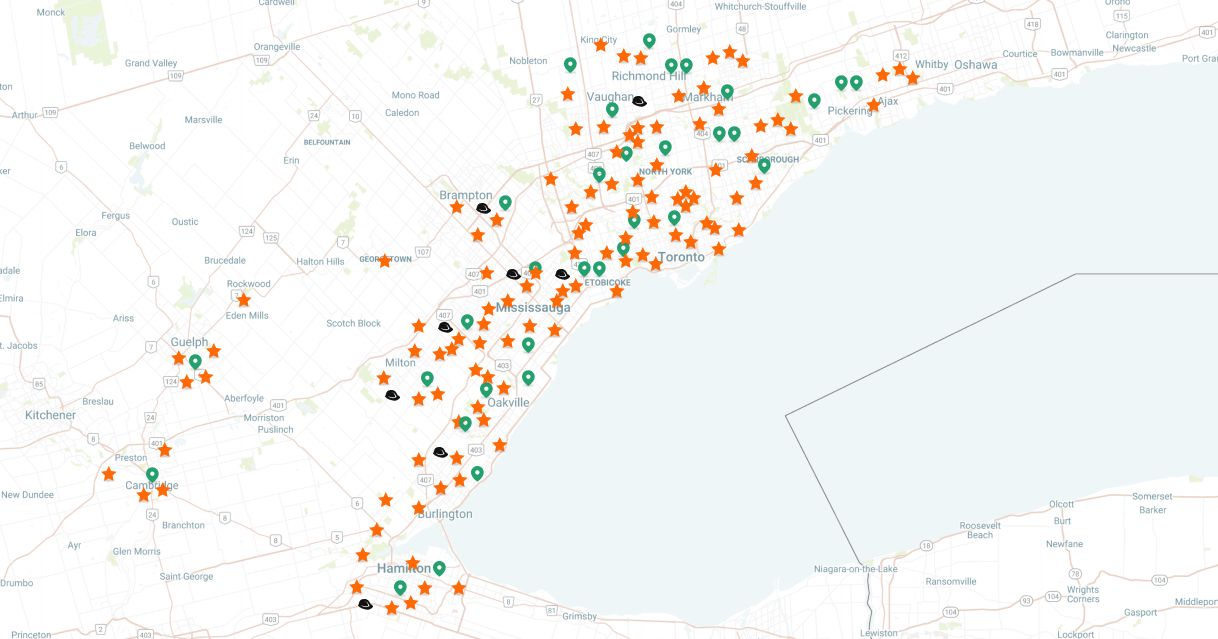Click the black hat marker near Brampton
The height and width of the screenshot is (639, 1218).
click(483, 208)
